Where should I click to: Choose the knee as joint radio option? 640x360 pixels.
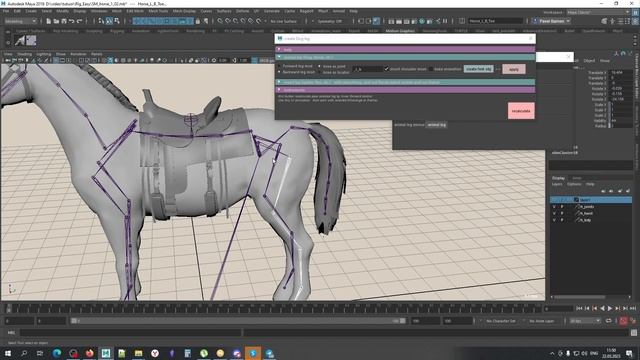point(320,66)
